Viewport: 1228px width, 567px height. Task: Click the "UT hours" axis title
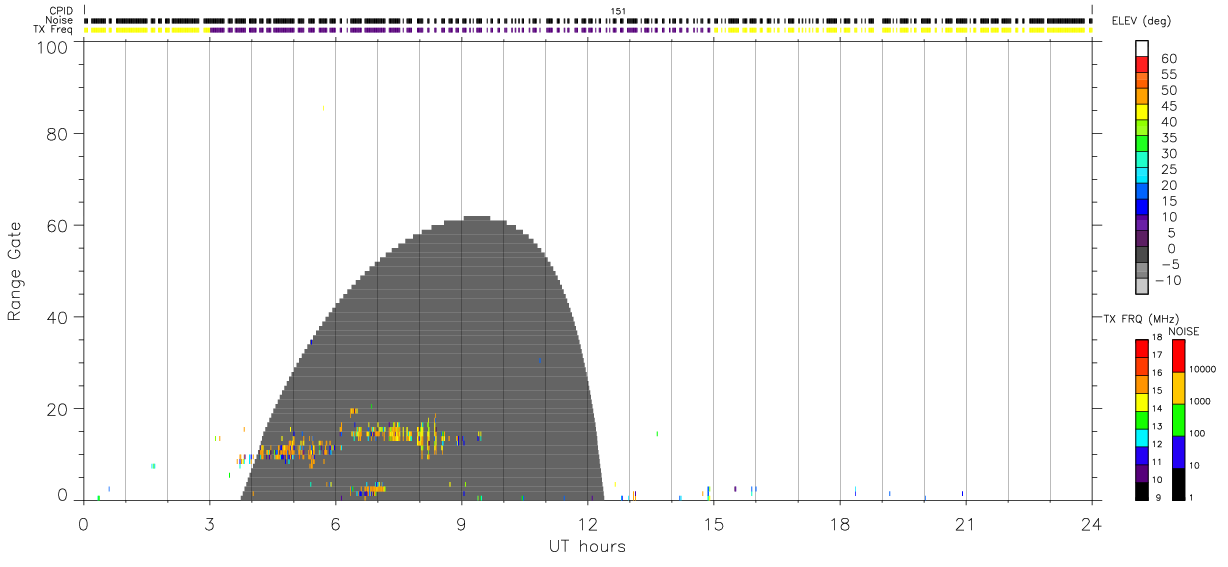point(587,547)
